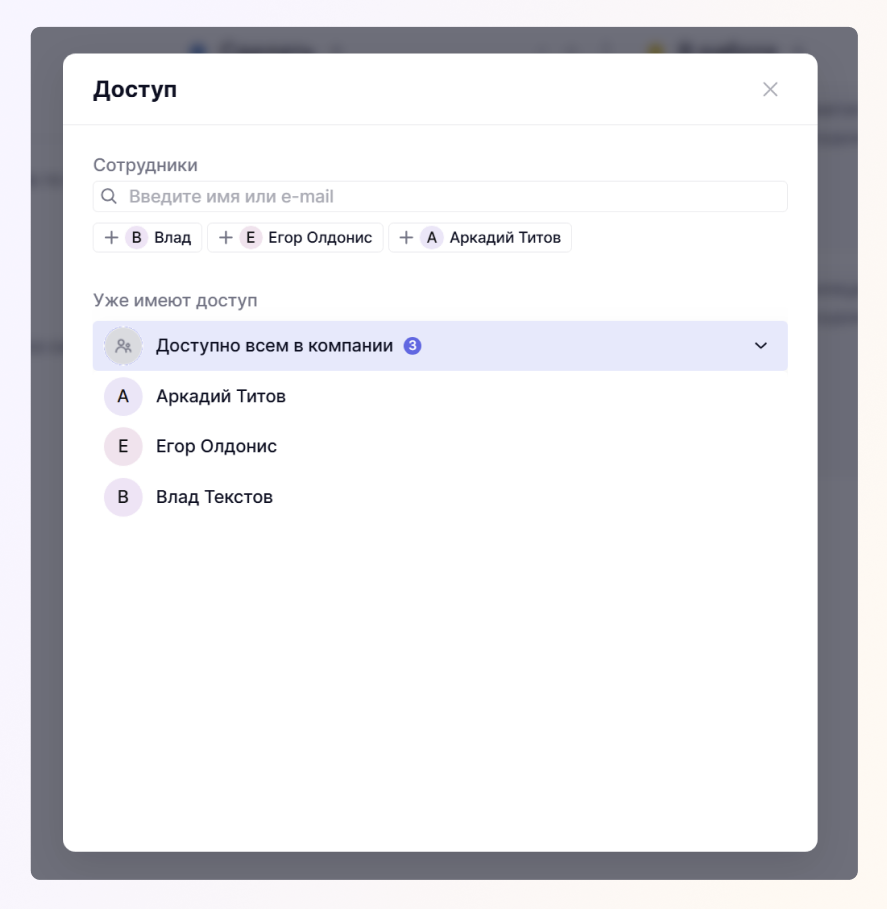Click the blue badge showing 3
The image size is (887, 909).
pyautogui.click(x=412, y=346)
